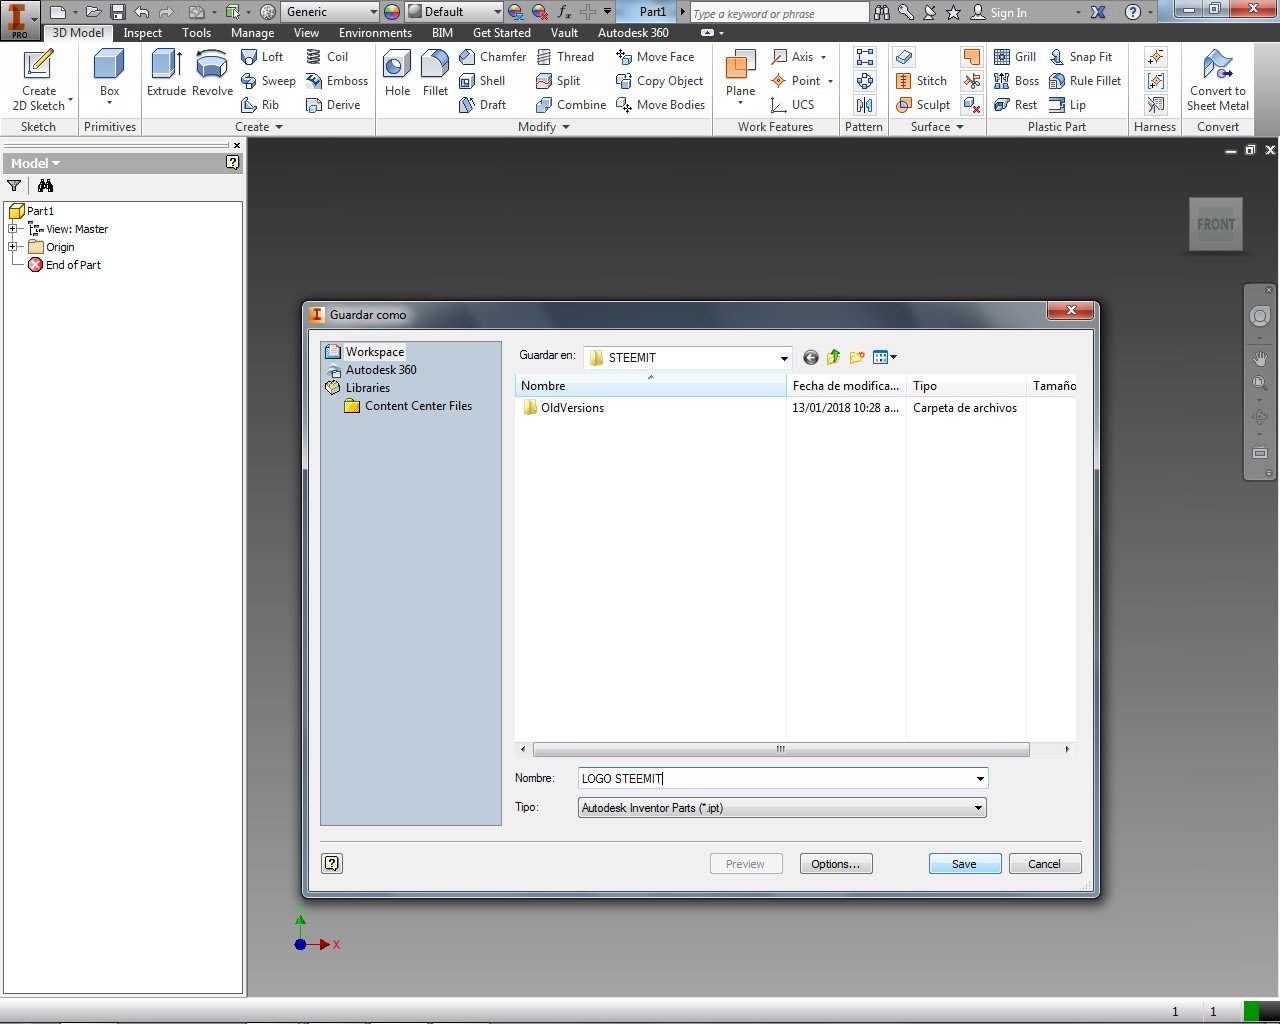This screenshot has width=1280, height=1024.
Task: Switch to the Get Started ribbon tab
Action: tap(502, 33)
